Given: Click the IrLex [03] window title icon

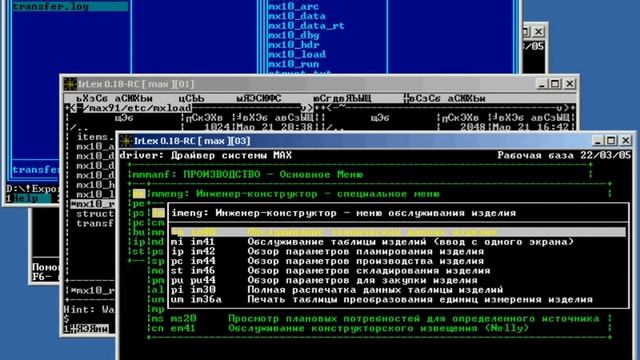Looking at the screenshot, I should [x=126, y=141].
